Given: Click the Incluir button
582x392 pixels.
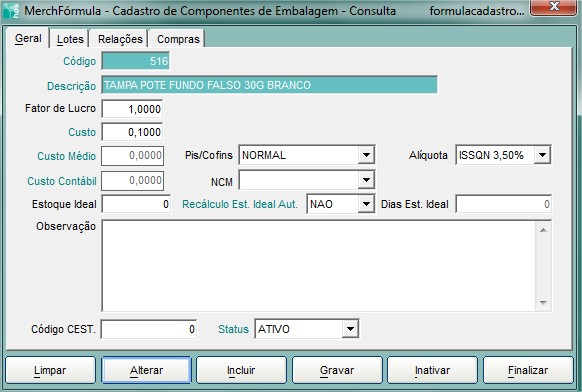Looking at the screenshot, I should (241, 370).
